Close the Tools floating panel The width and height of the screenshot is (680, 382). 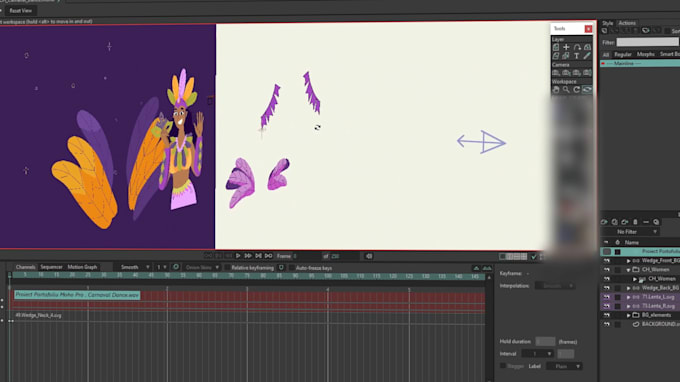tap(588, 29)
